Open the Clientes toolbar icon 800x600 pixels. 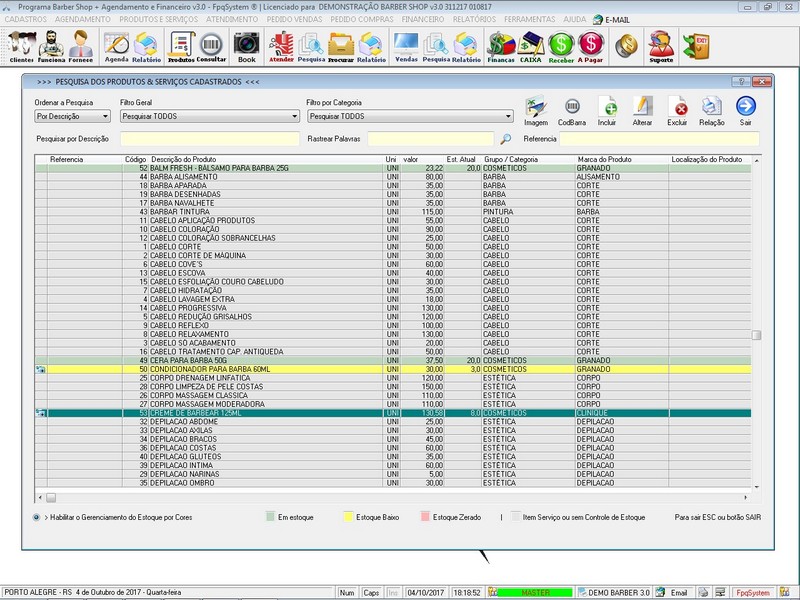pos(21,45)
